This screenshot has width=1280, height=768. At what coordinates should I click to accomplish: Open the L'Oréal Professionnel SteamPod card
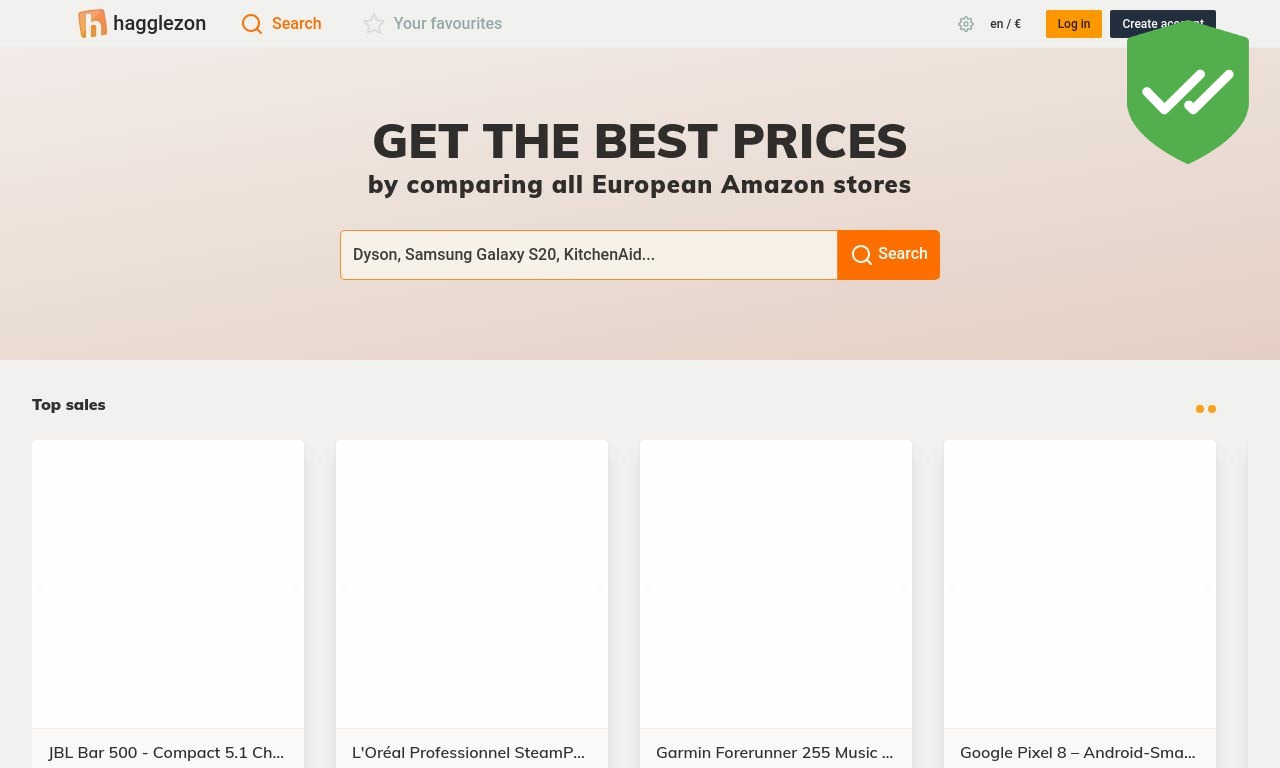[x=472, y=604]
